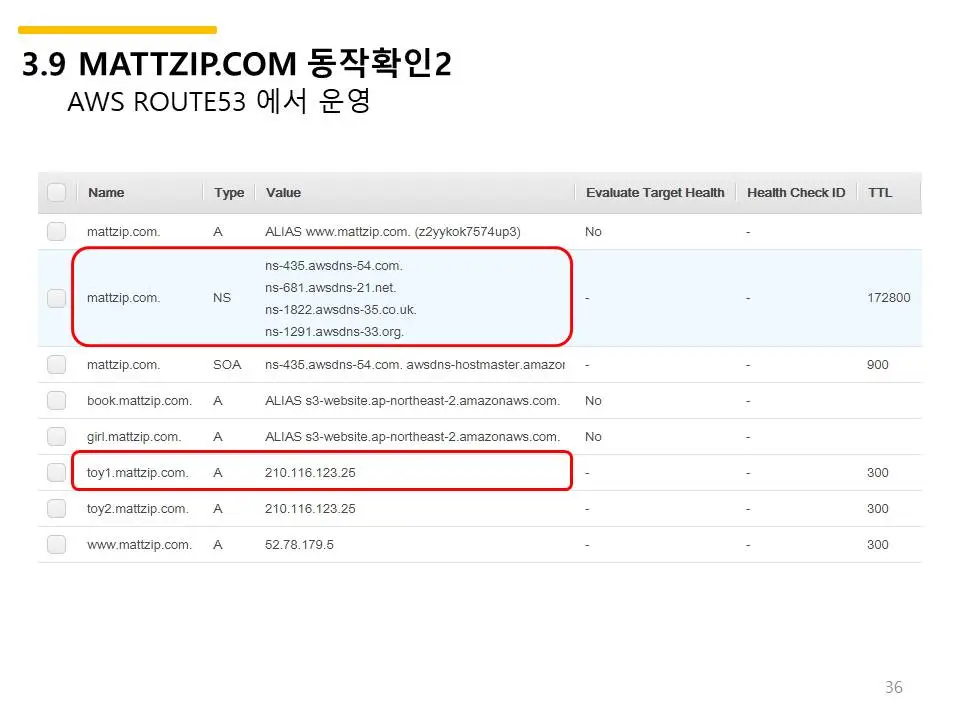
Task: Select the toy1.mattzip.com row checkbox
Action: pos(56,473)
